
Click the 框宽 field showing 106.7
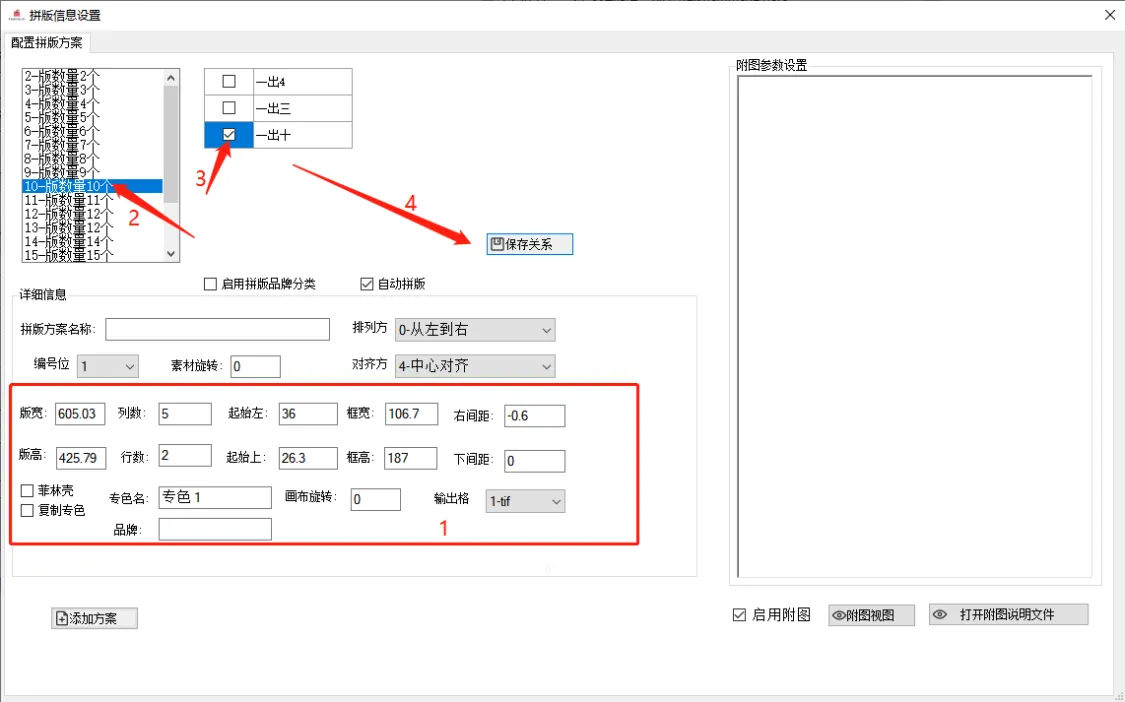click(411, 413)
